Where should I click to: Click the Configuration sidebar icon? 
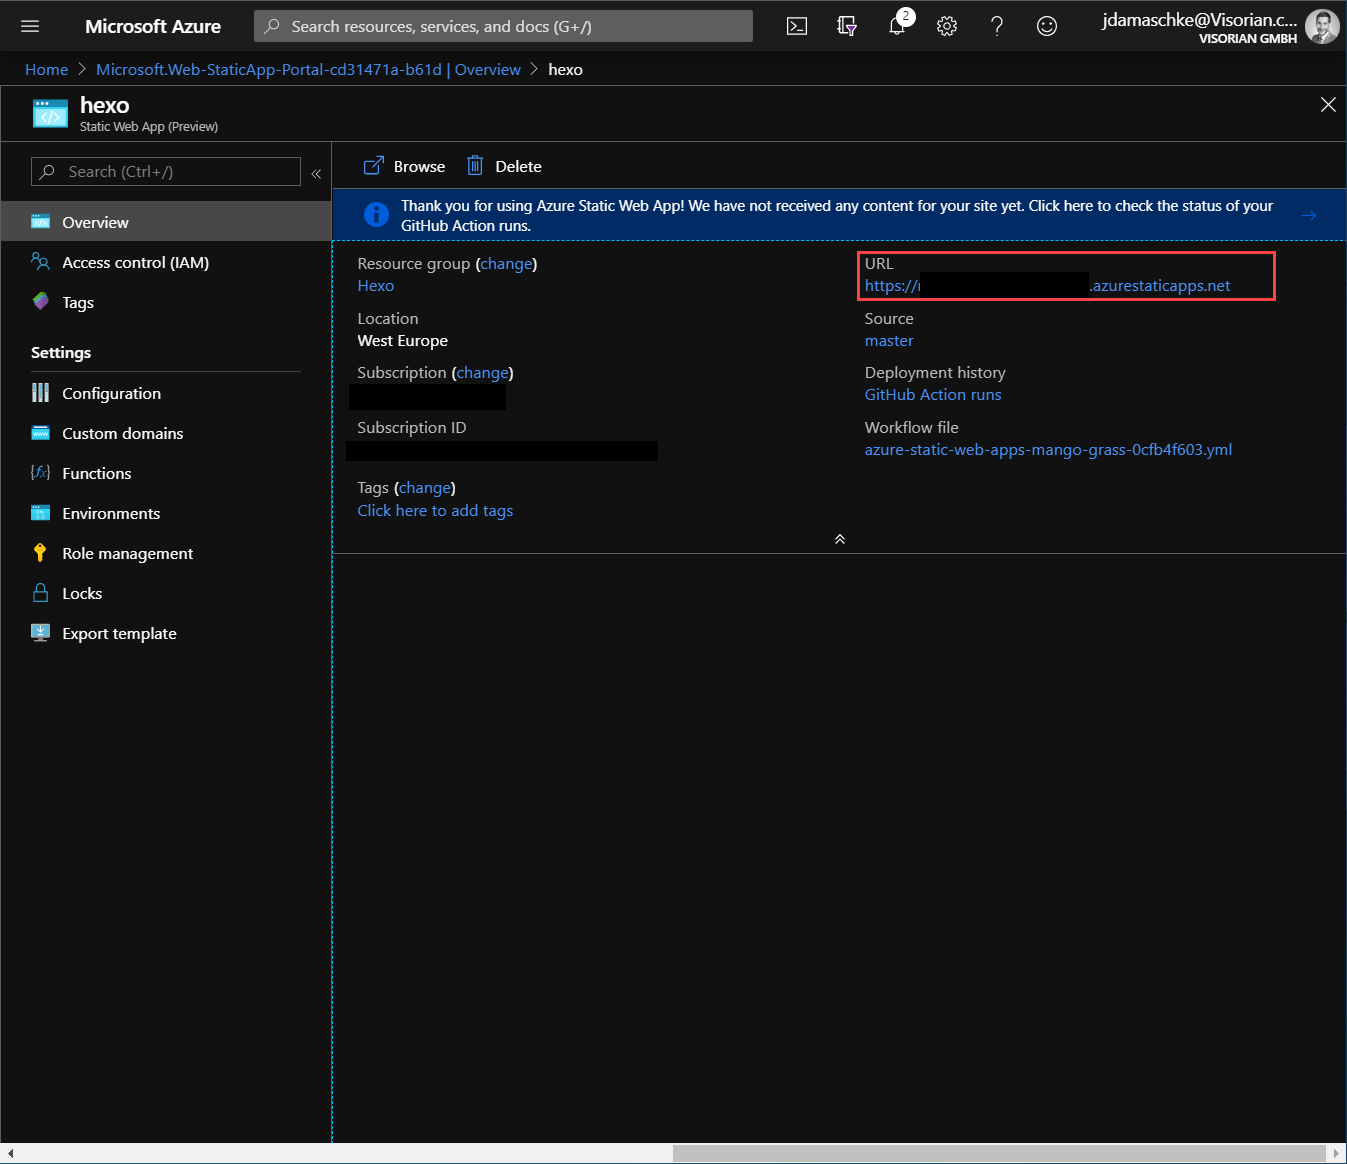(x=40, y=393)
